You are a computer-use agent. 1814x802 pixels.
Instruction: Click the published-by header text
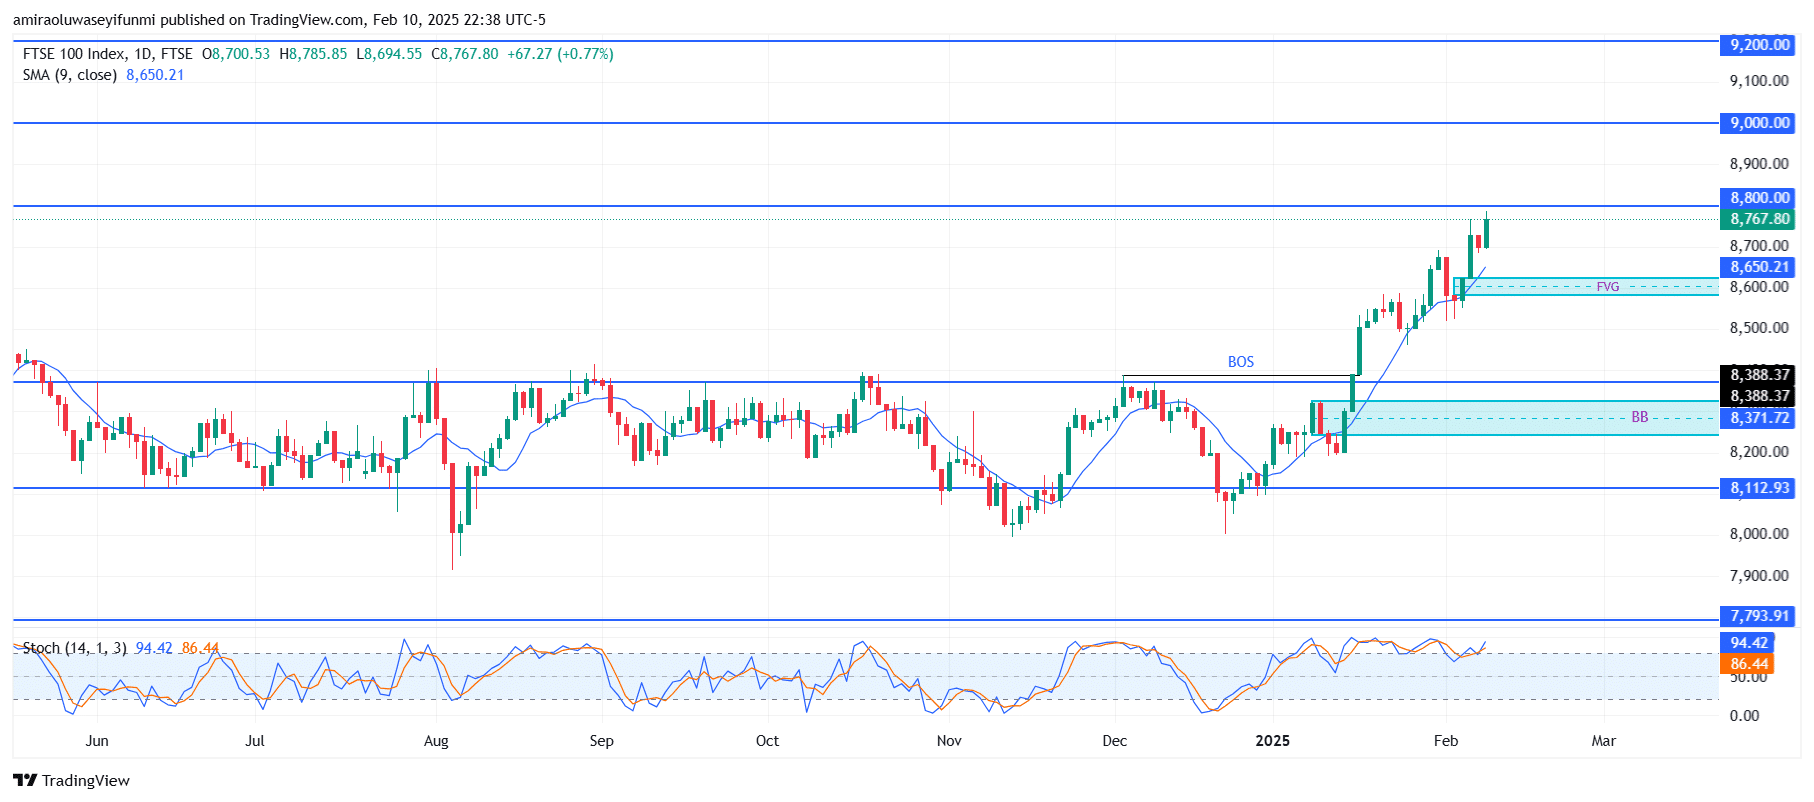pos(279,20)
